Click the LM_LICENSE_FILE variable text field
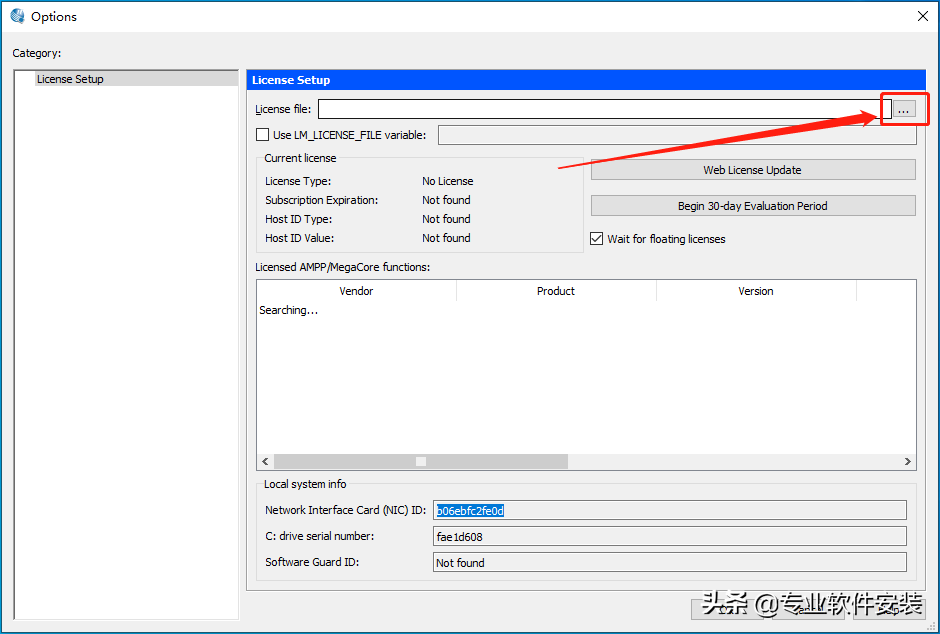The image size is (940, 634). (x=677, y=135)
